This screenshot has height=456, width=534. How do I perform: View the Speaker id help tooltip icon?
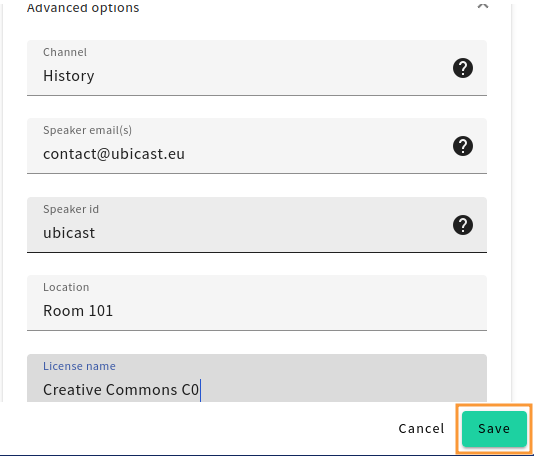pos(463,225)
